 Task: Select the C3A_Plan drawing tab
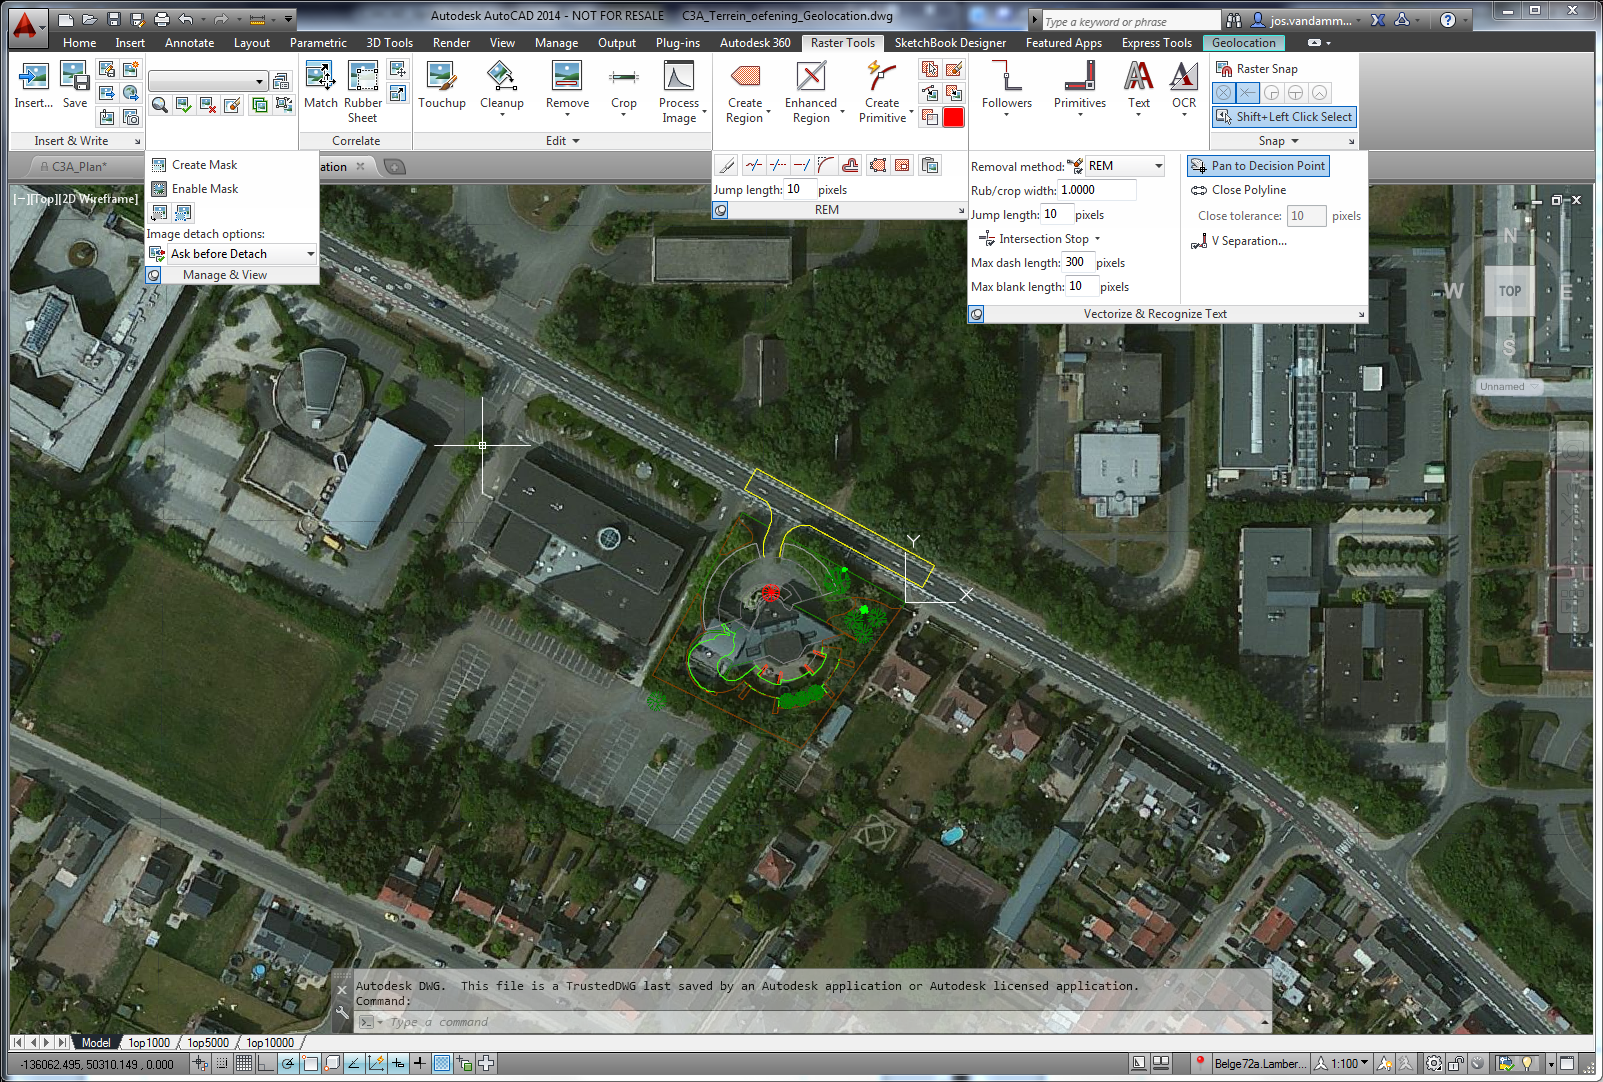78,167
